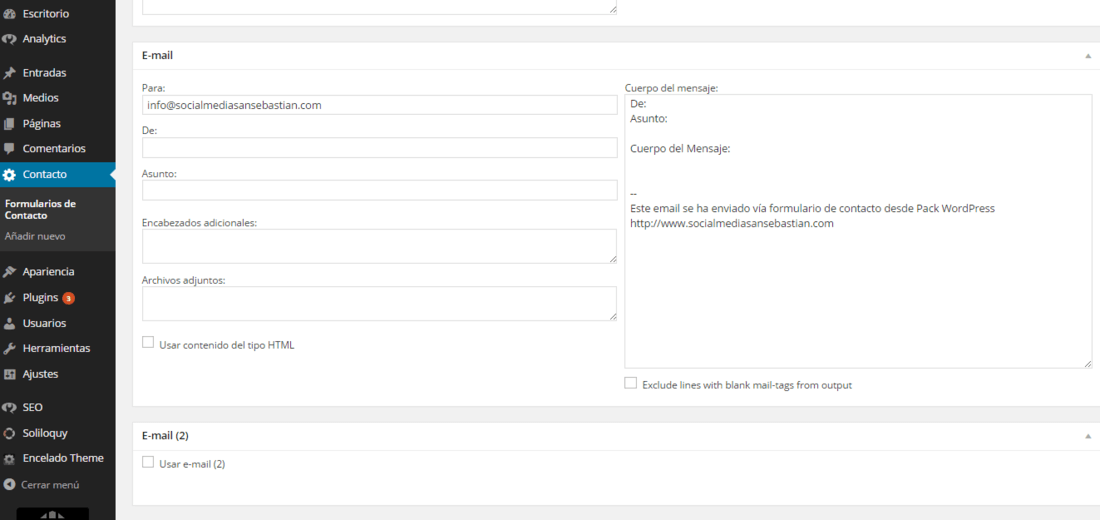Viewport: 1100px width, 520px height.
Task: Collapse the E-mail (2) panel triangle
Action: (x=1088, y=436)
